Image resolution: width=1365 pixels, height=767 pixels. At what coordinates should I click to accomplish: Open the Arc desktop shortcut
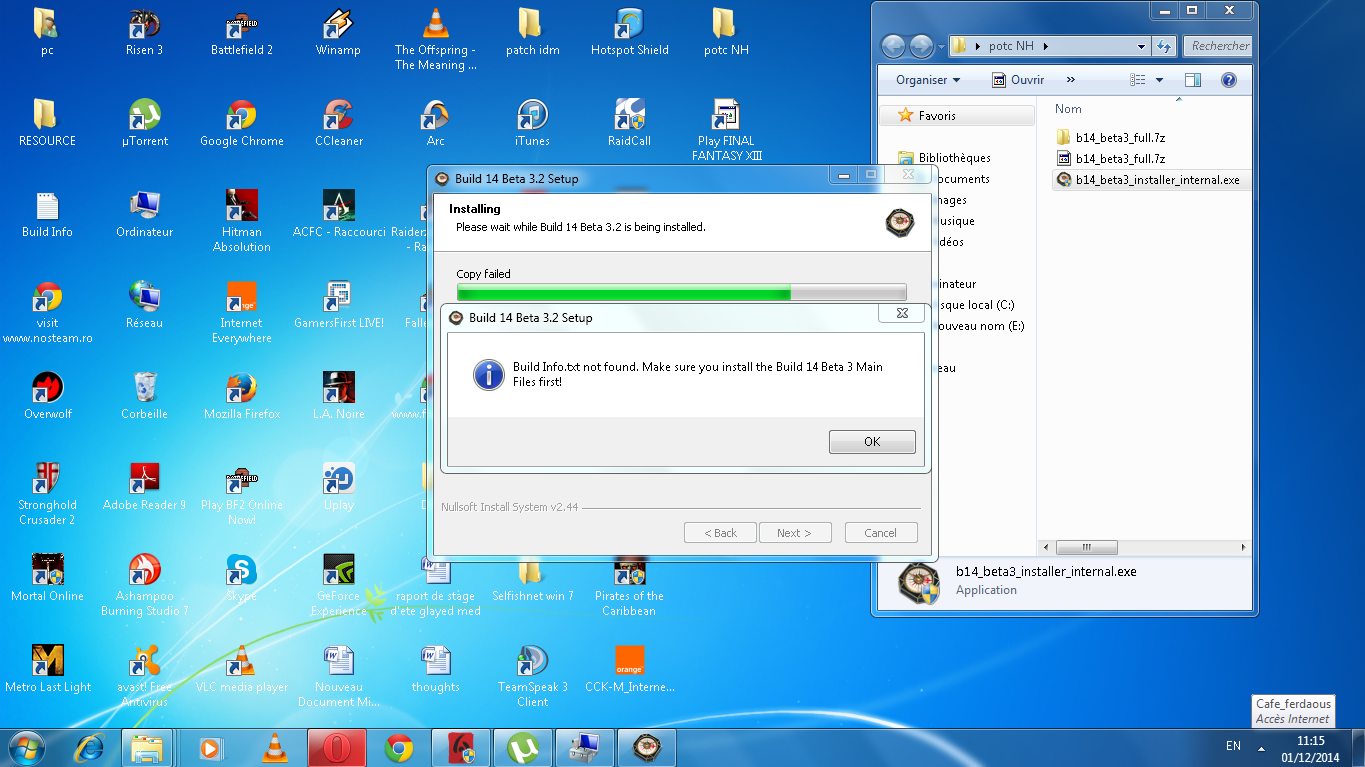pyautogui.click(x=435, y=124)
